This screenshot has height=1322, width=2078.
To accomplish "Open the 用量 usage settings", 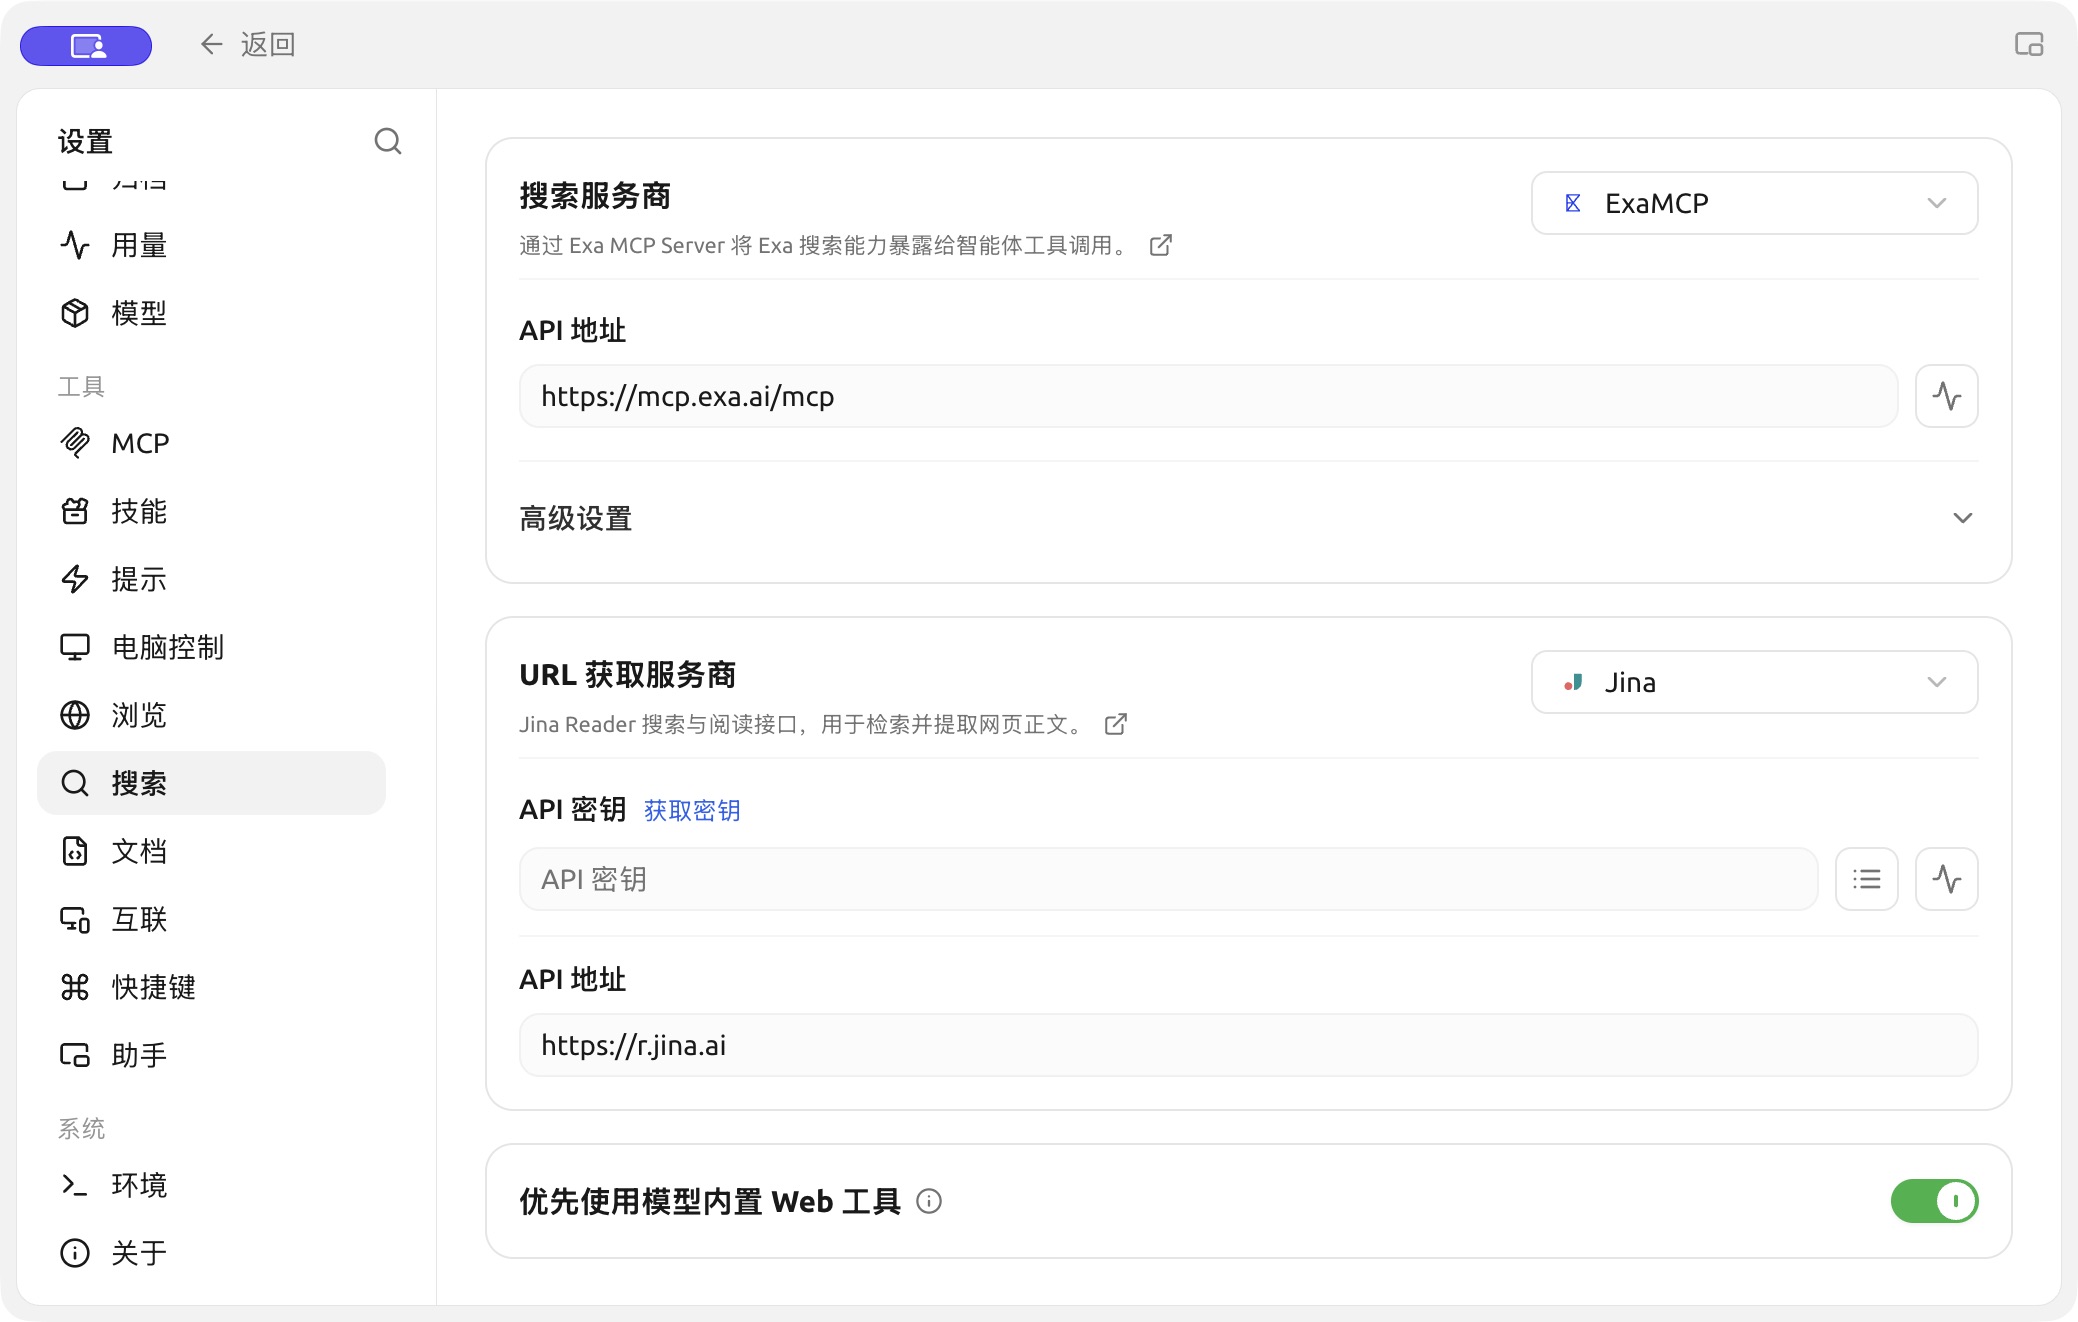I will click(x=211, y=245).
